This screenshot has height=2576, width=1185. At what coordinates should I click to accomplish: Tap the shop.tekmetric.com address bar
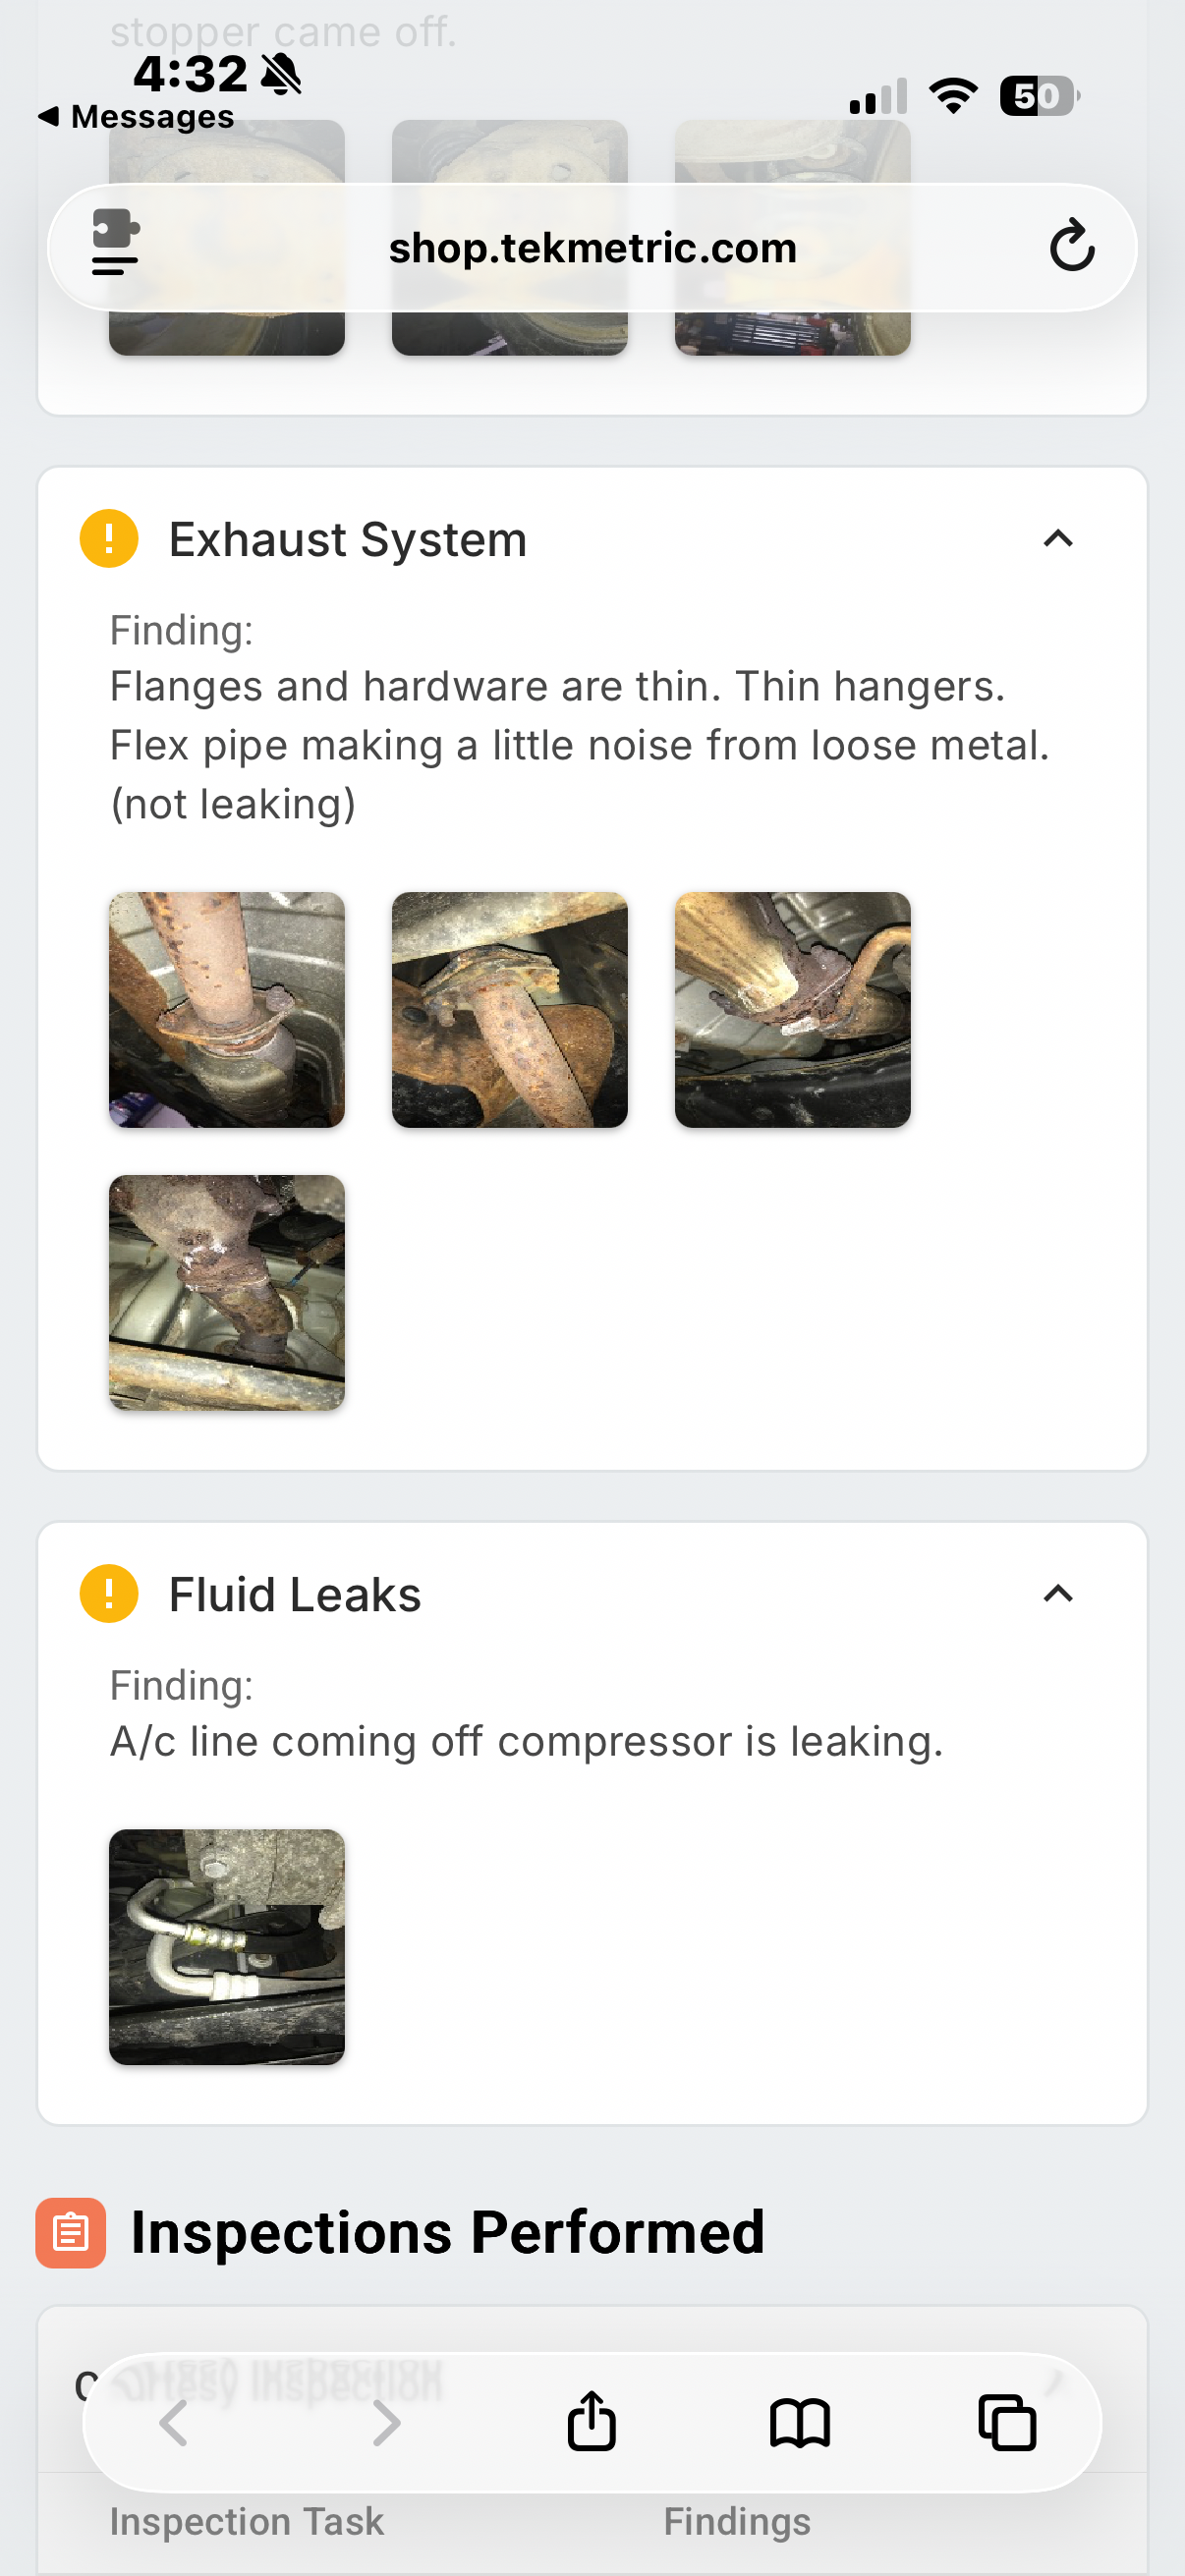click(x=592, y=248)
